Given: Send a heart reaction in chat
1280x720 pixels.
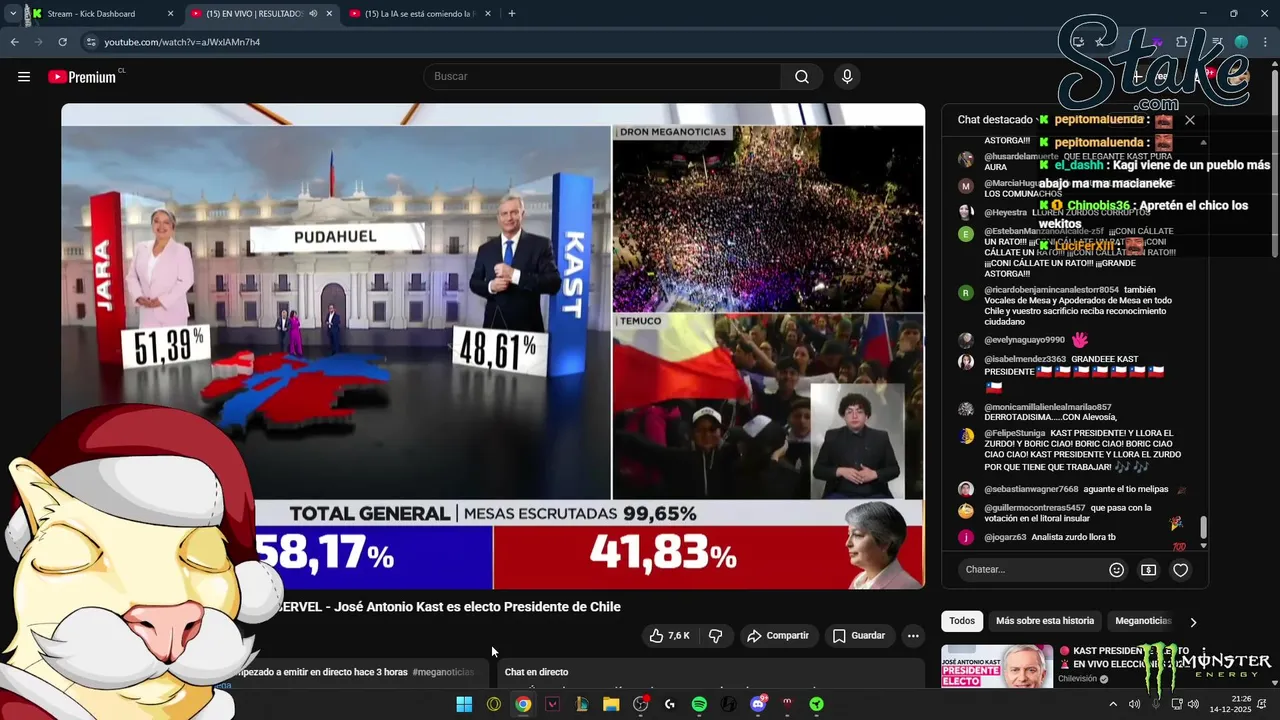Looking at the screenshot, I should (x=1181, y=570).
